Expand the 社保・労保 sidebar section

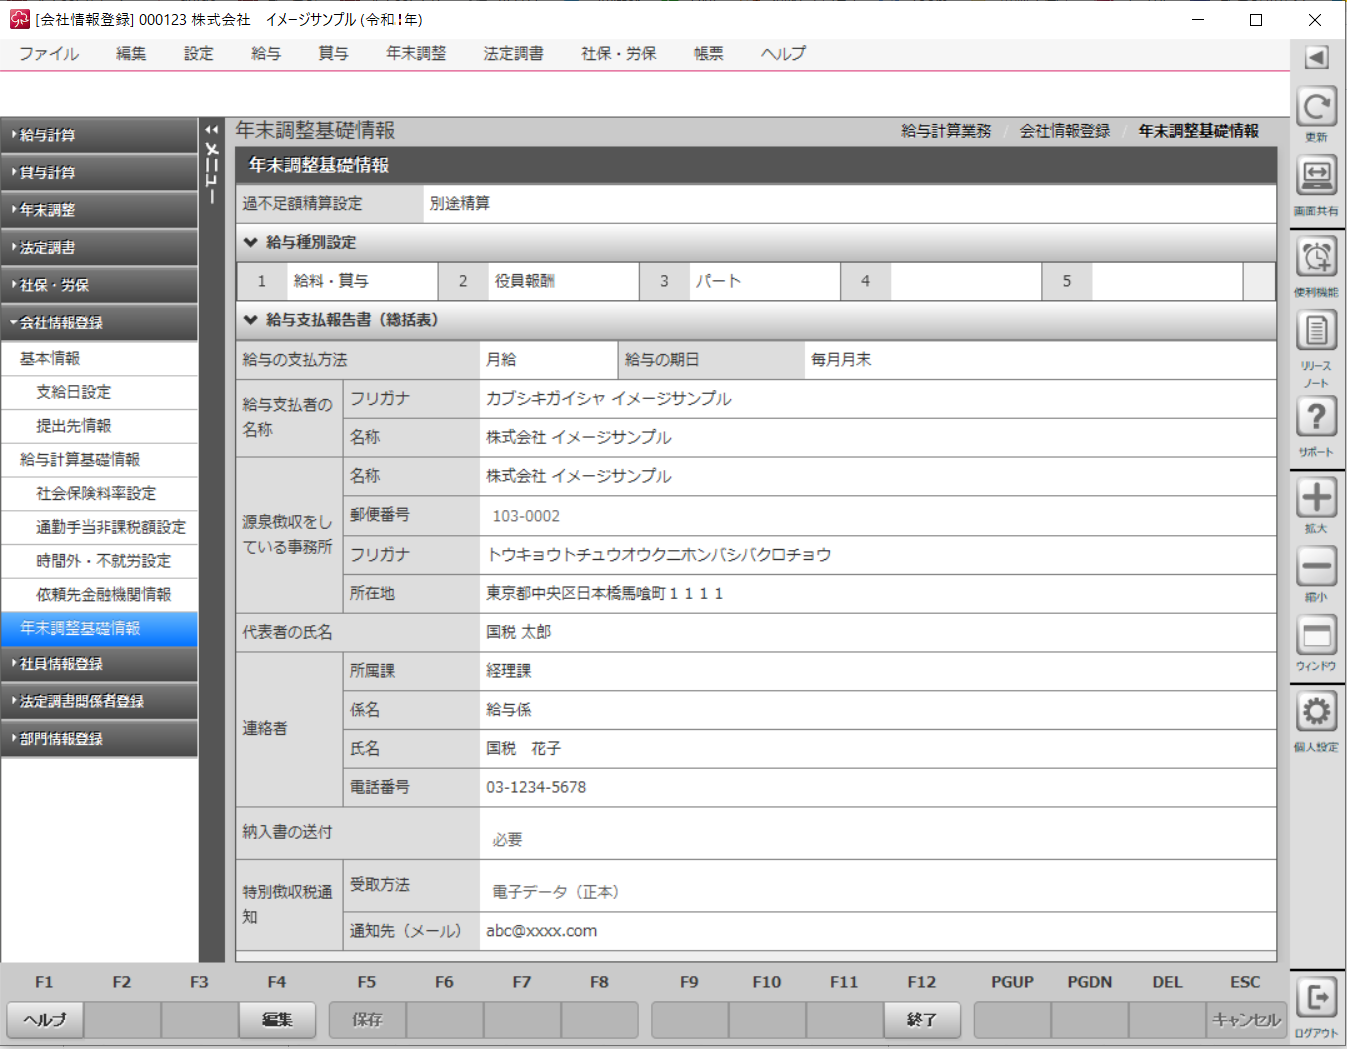pyautogui.click(x=99, y=285)
